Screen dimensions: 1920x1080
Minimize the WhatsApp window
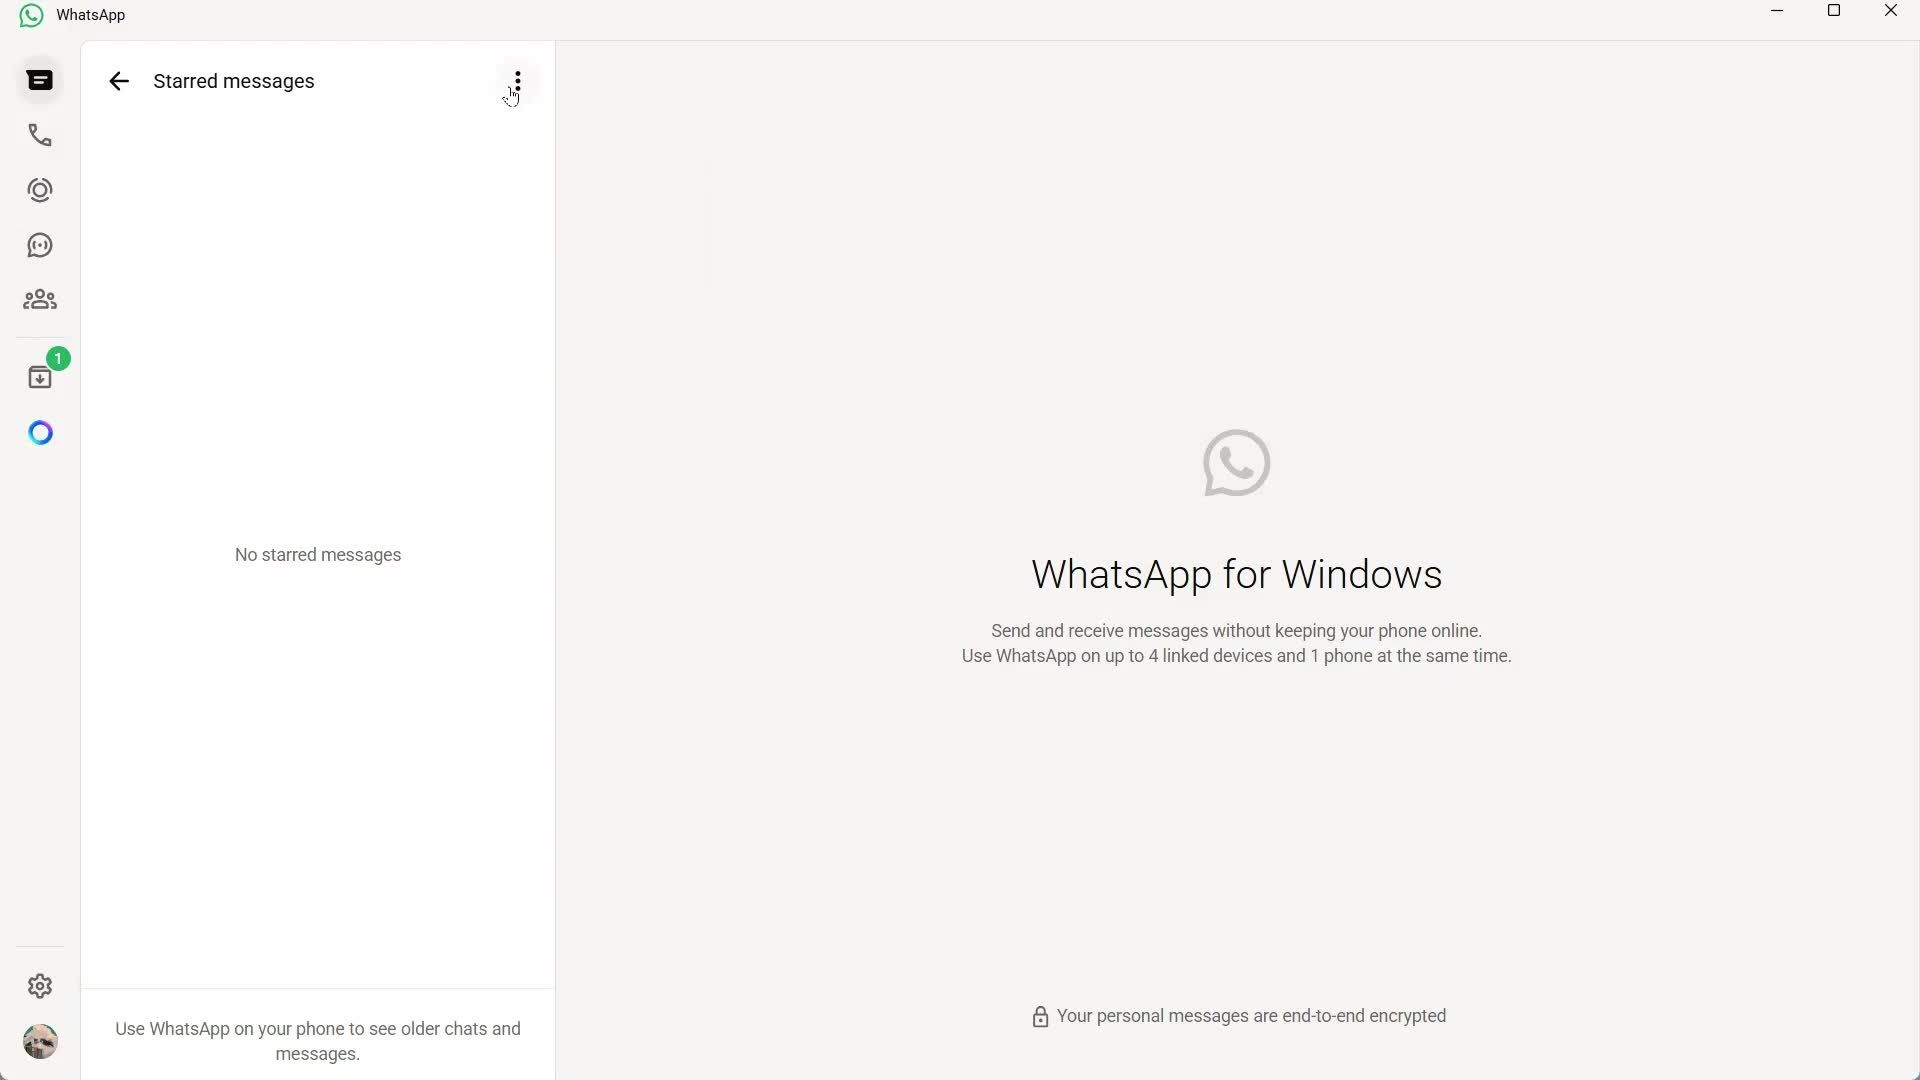coord(1777,11)
